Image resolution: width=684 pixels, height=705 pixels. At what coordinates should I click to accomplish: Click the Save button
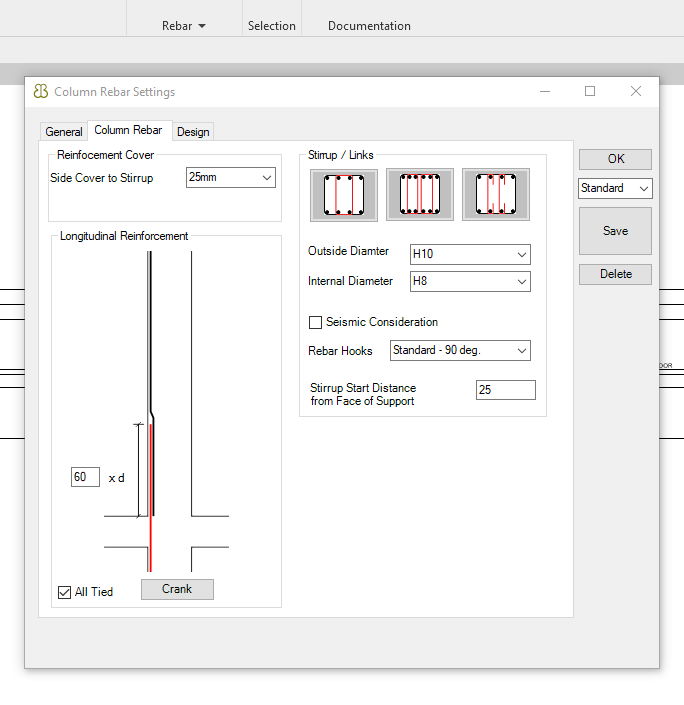pos(615,231)
